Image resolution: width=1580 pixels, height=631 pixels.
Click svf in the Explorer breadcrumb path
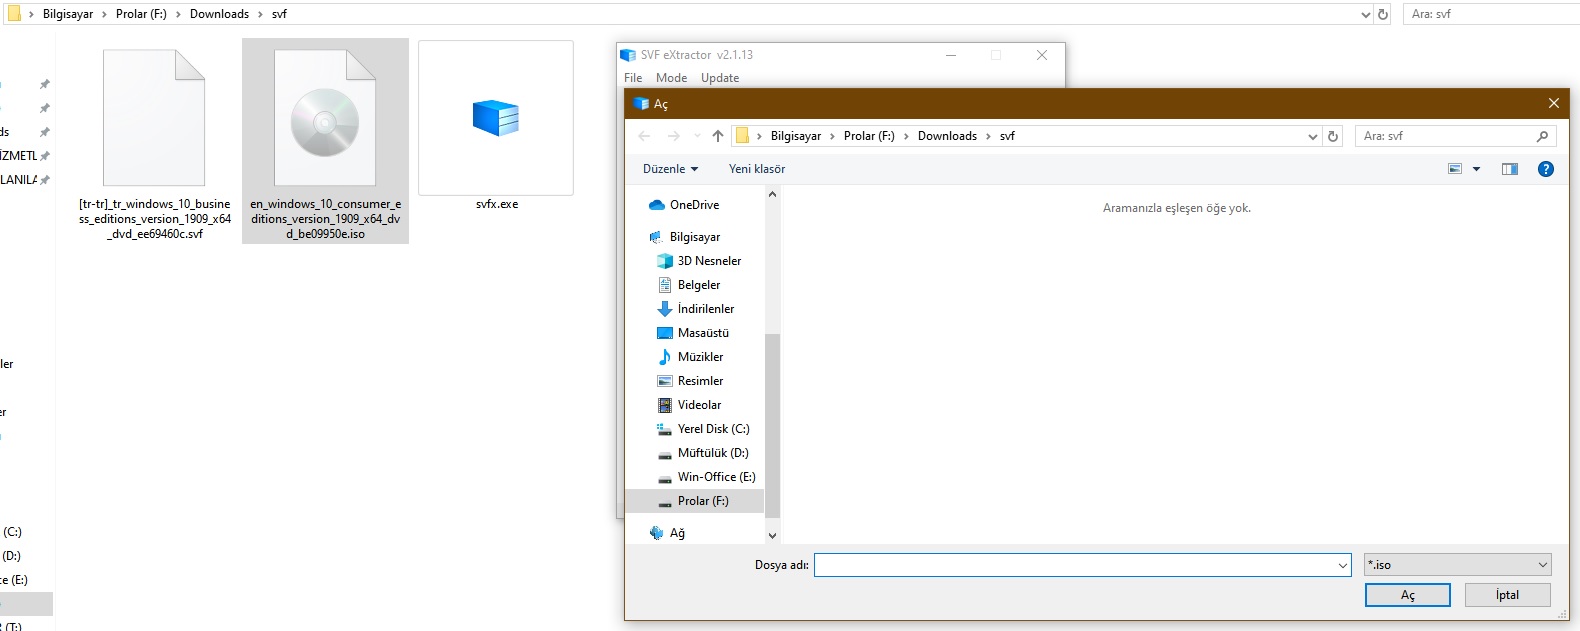279,14
